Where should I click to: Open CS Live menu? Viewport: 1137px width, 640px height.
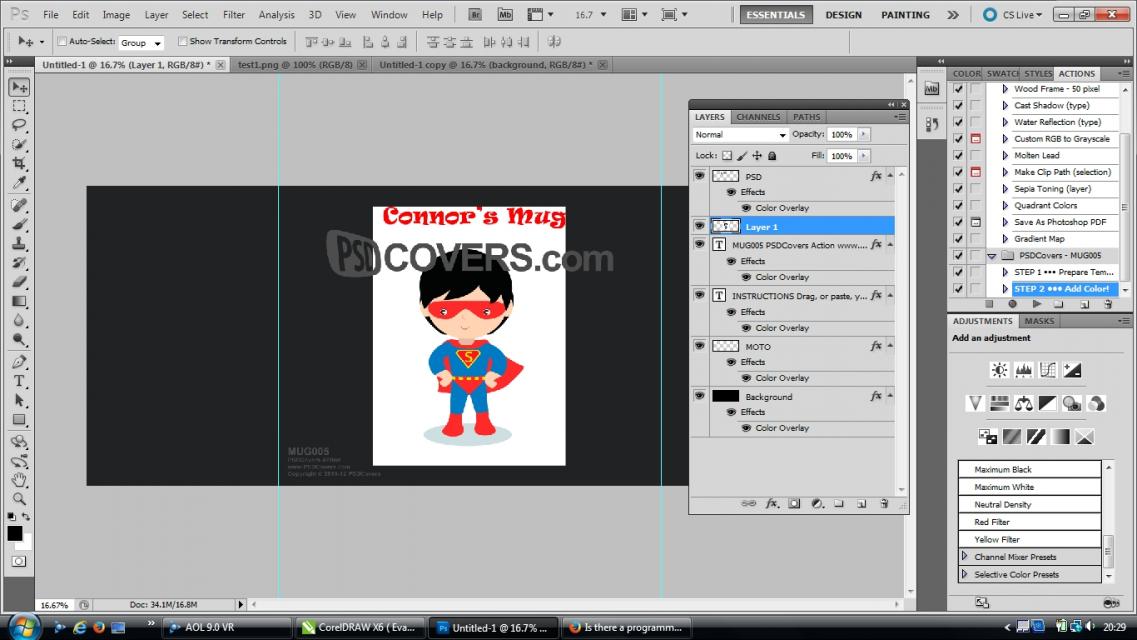point(1014,14)
